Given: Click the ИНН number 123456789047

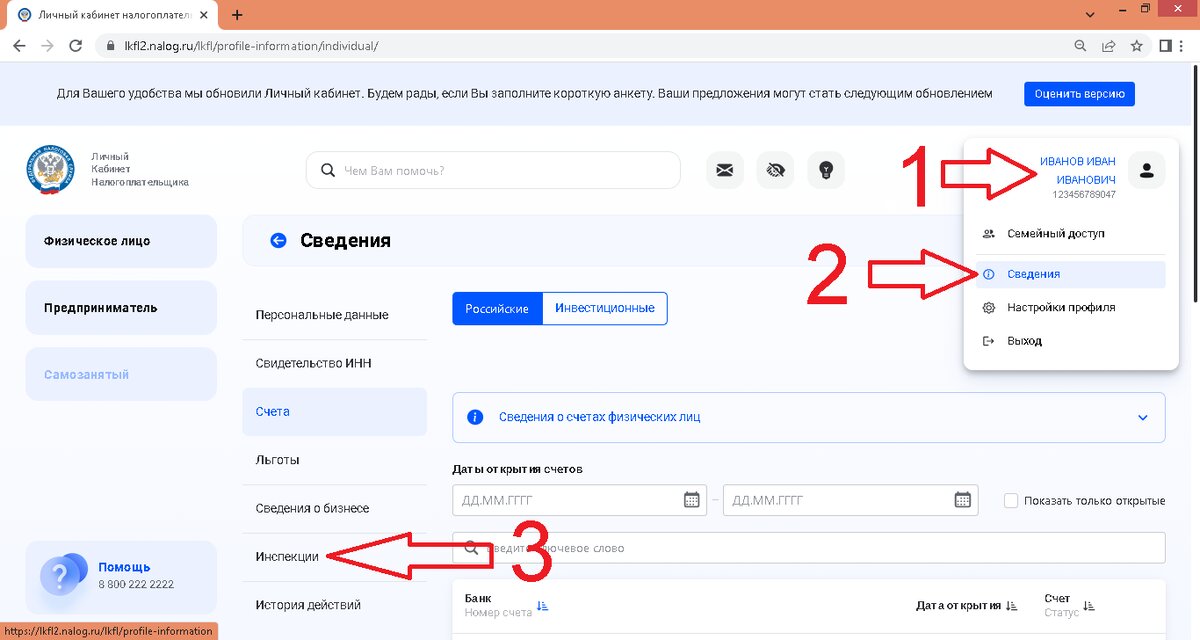Looking at the screenshot, I should tap(1084, 195).
